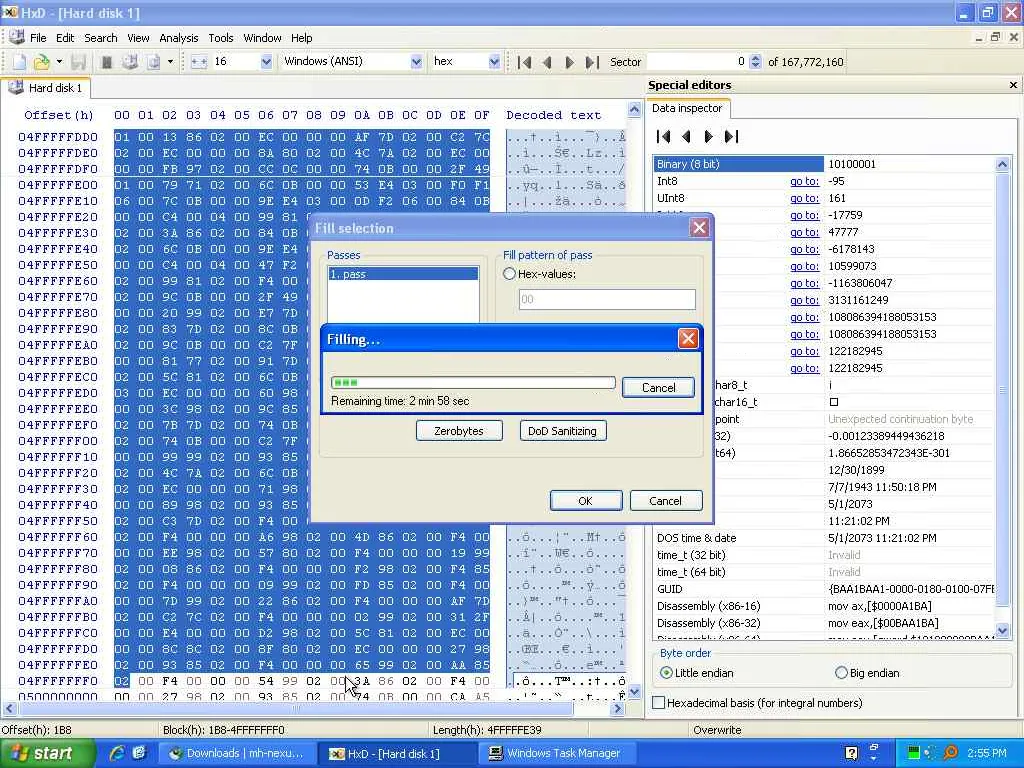Image resolution: width=1024 pixels, height=768 pixels.
Task: Follow go to link beside value 47777
Action: [804, 232]
